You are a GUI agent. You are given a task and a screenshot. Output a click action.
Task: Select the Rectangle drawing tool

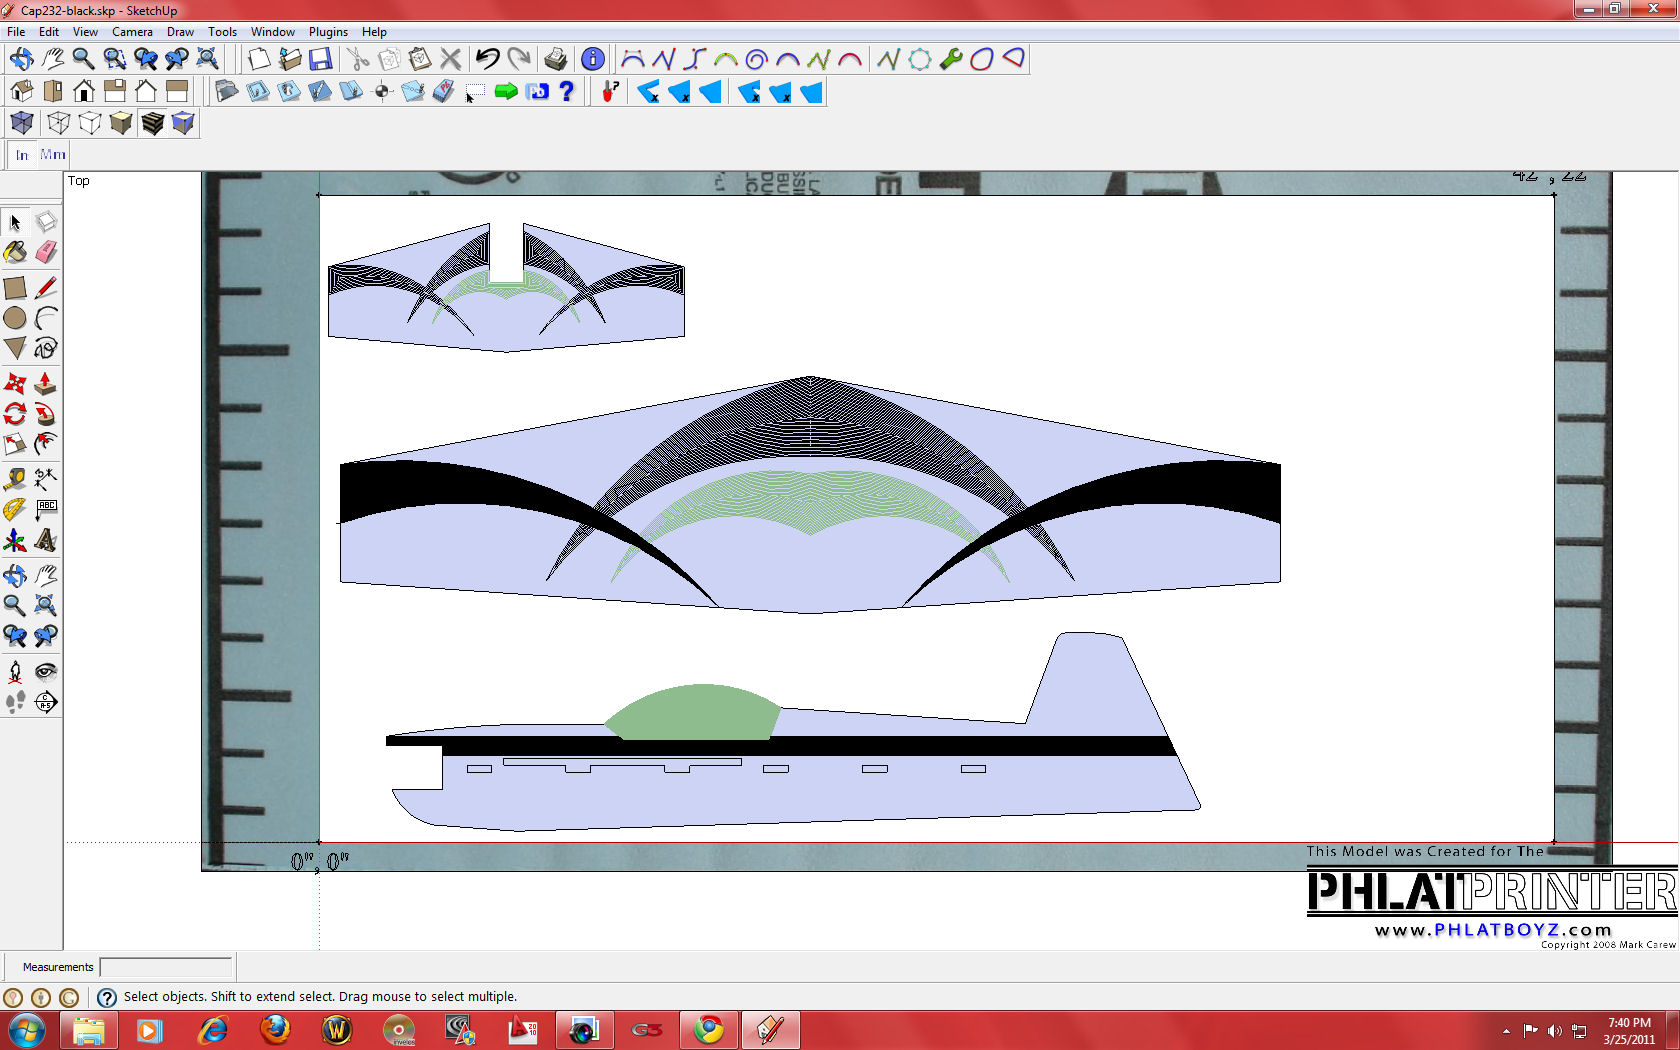(x=15, y=288)
